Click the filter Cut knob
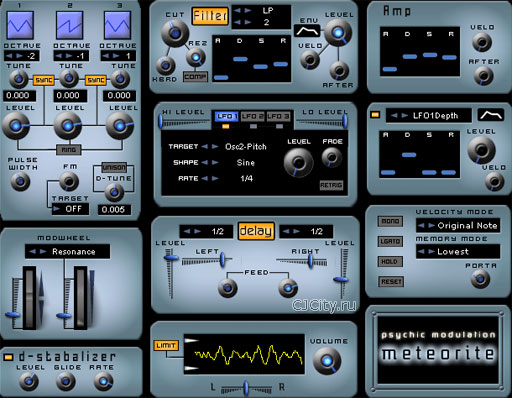 [175, 33]
